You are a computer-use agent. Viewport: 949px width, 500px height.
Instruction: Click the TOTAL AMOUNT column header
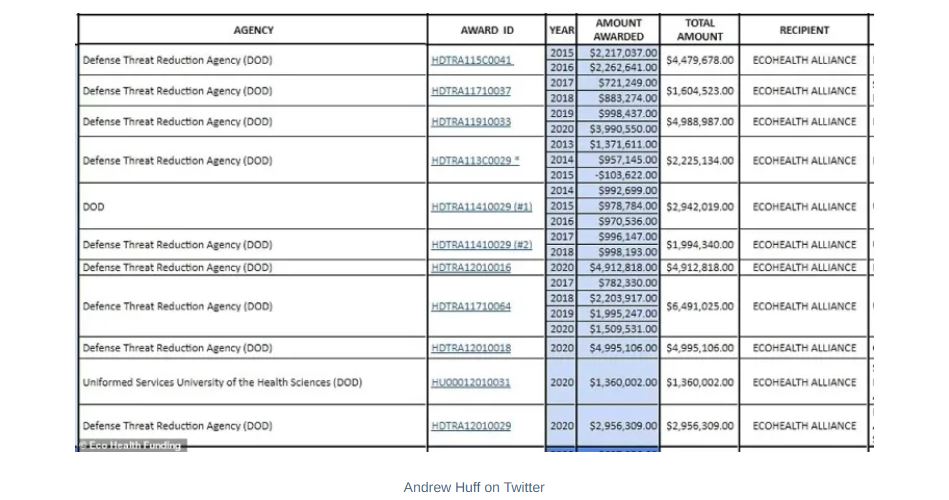point(699,29)
